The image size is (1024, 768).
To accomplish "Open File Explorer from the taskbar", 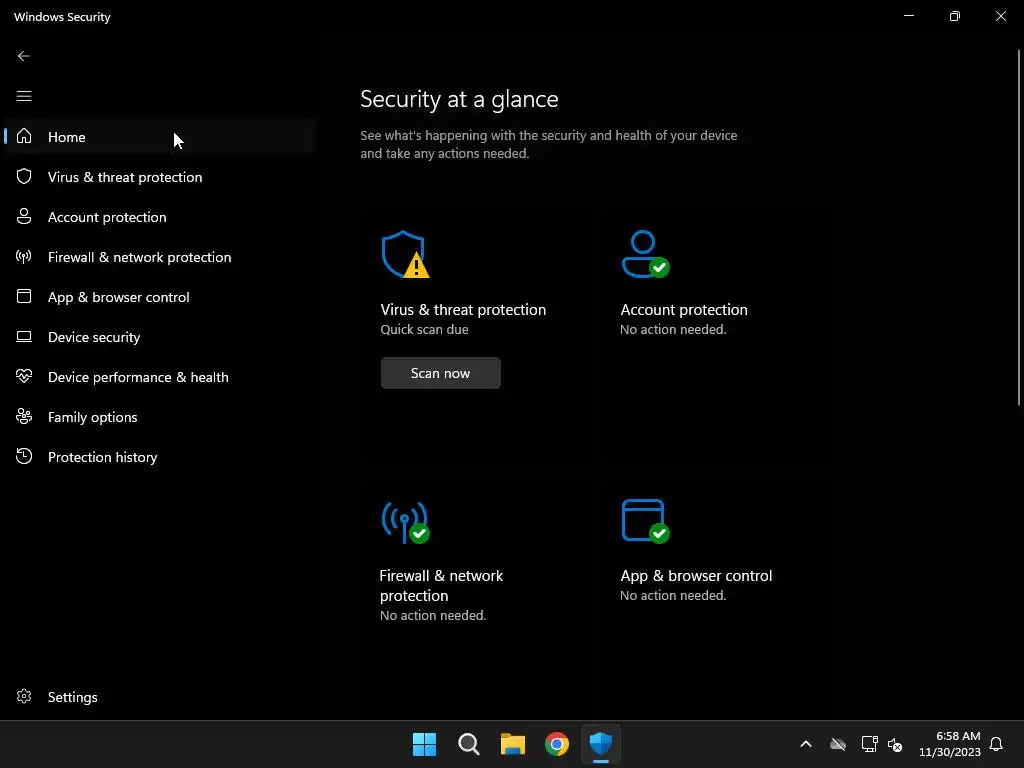I will coord(513,744).
